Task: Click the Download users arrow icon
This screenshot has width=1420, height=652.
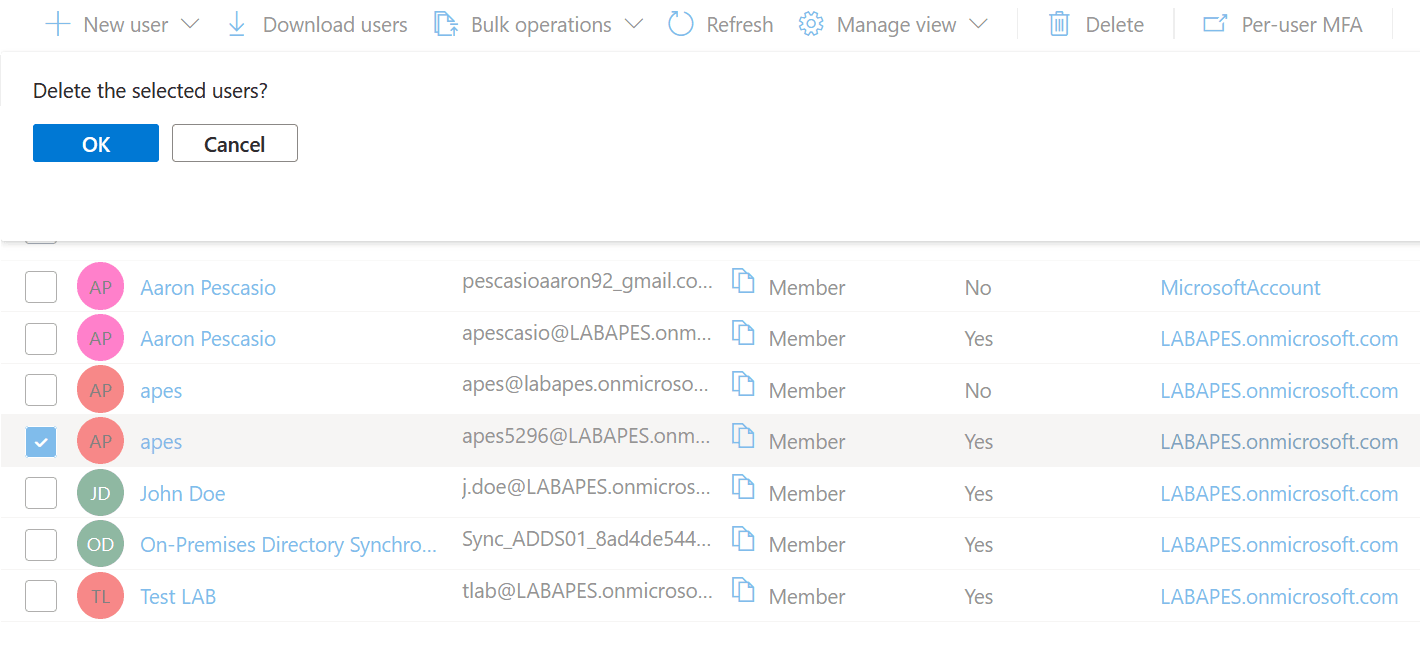Action: click(x=237, y=24)
